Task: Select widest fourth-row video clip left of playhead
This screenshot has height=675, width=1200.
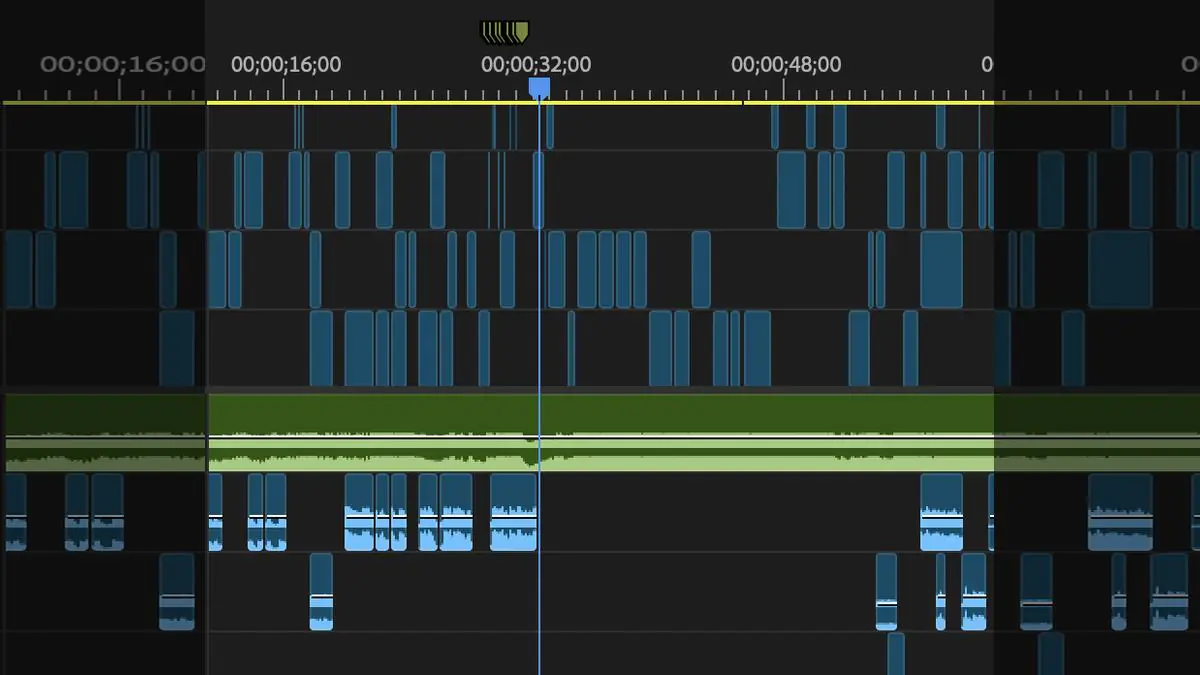Action: tap(359, 348)
